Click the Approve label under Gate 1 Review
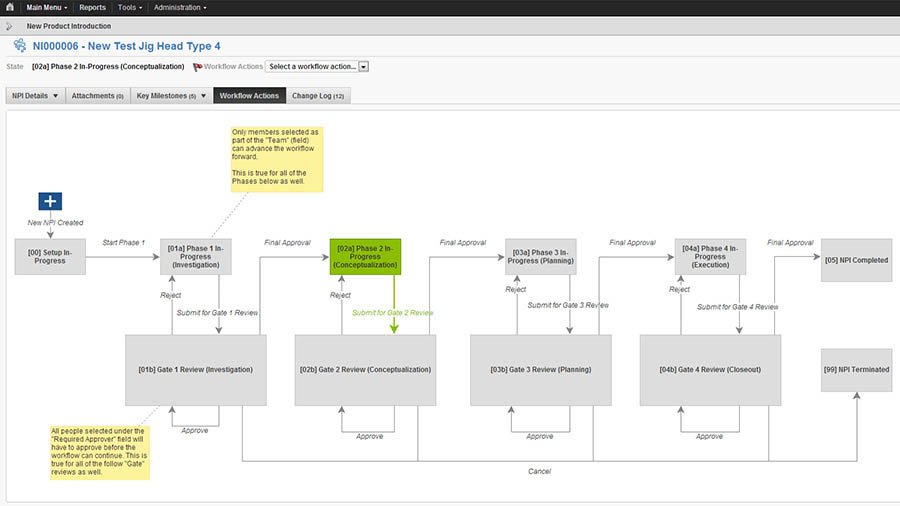The width and height of the screenshot is (900, 506). 195,430
